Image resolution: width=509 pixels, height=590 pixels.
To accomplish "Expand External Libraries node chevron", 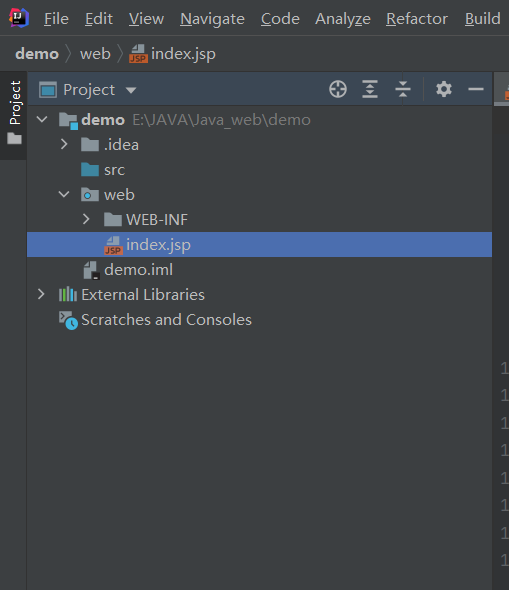I will tap(41, 294).
